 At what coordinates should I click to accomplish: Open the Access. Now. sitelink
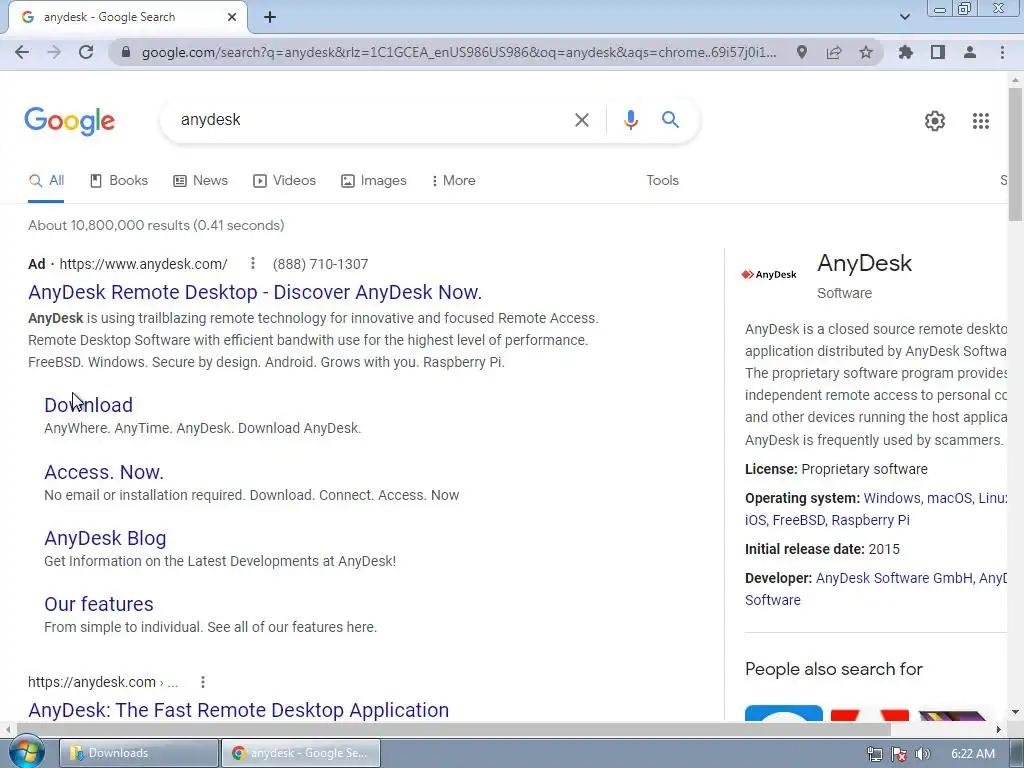[104, 472]
